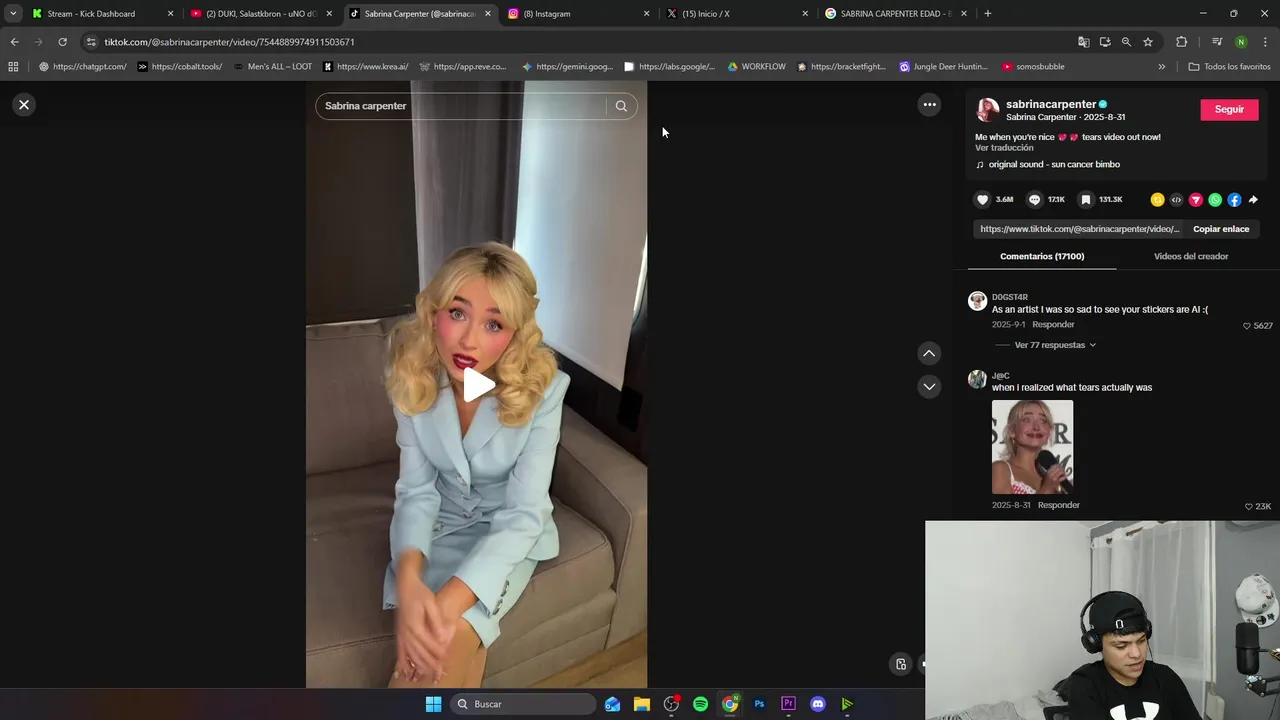The image size is (1280, 720).
Task: Copy video link with Copiar enlace
Action: tap(1221, 229)
